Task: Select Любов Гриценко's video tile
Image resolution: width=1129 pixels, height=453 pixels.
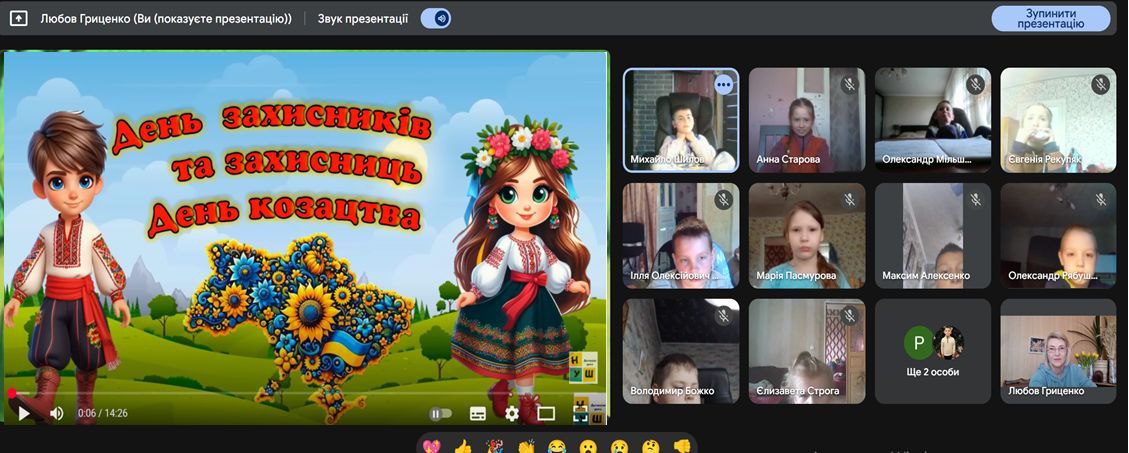Action: pyautogui.click(x=1058, y=350)
